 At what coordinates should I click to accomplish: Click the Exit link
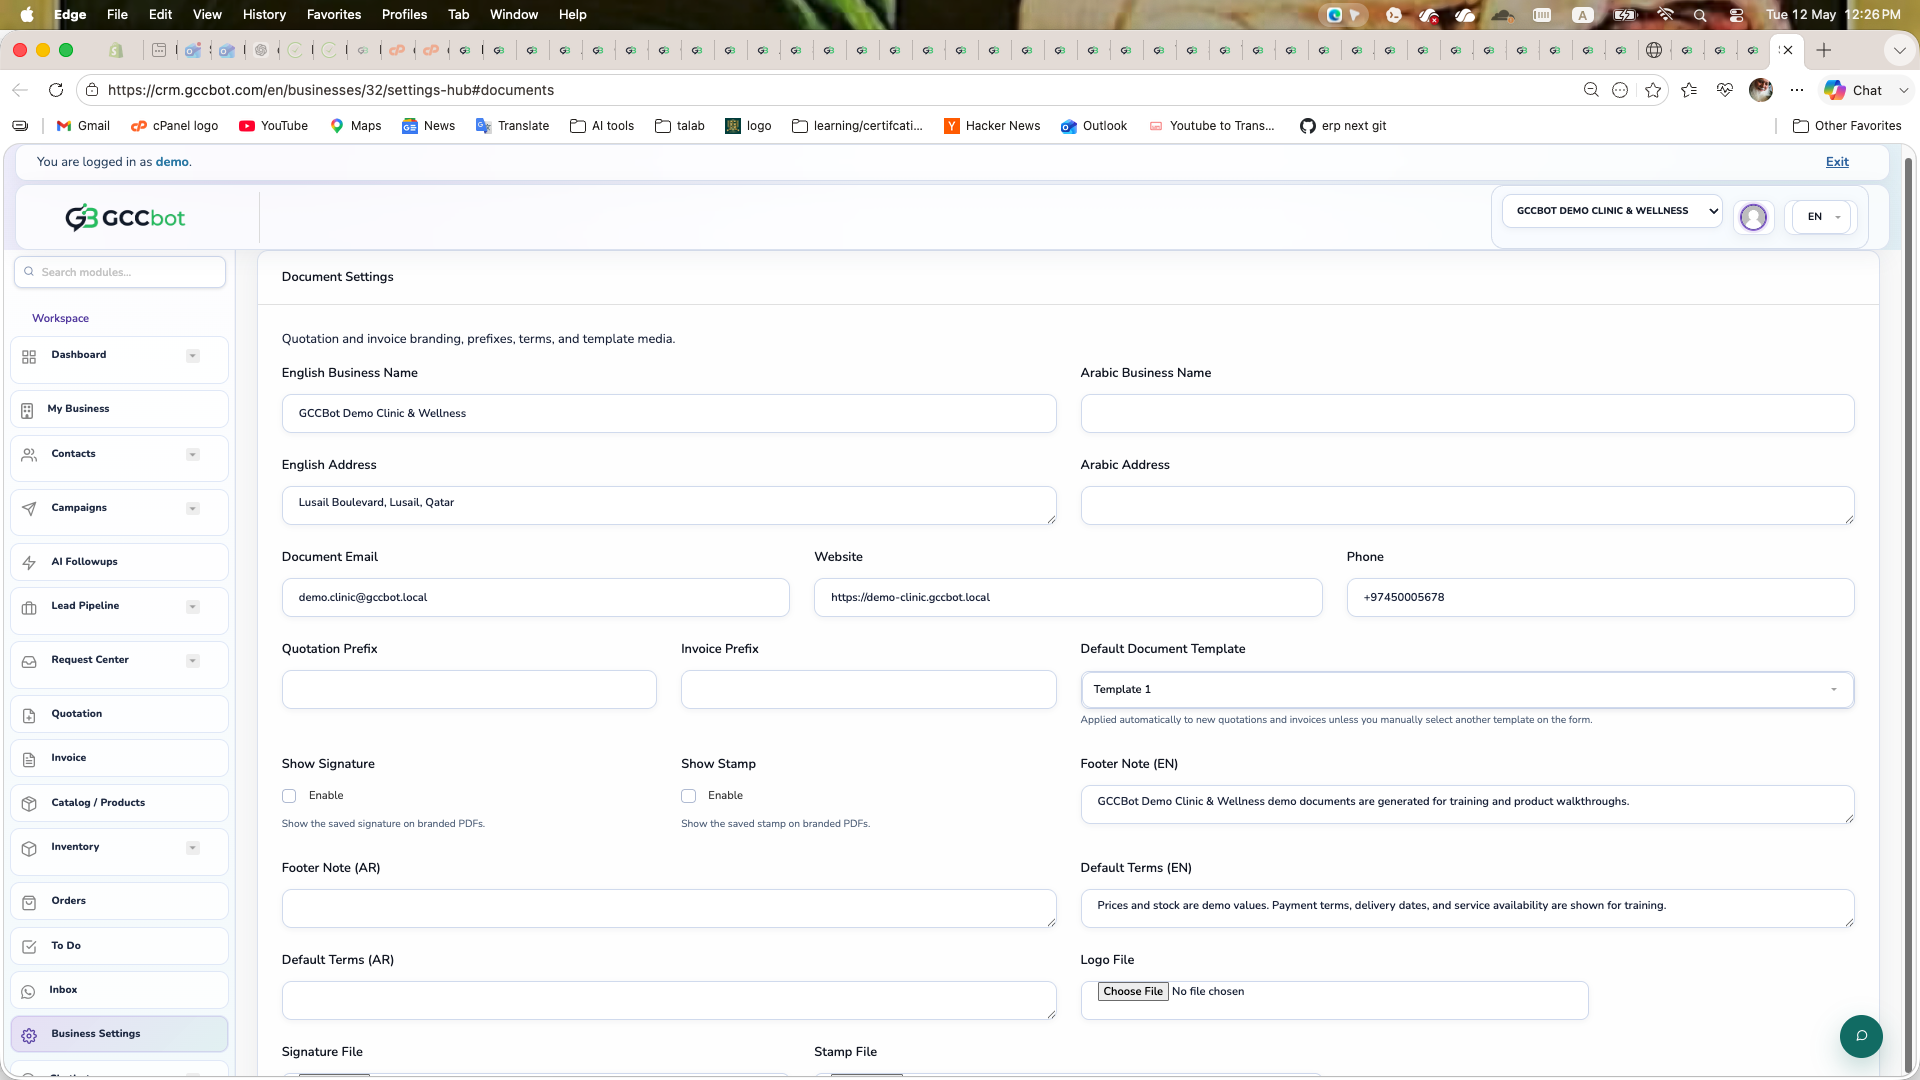(1837, 162)
